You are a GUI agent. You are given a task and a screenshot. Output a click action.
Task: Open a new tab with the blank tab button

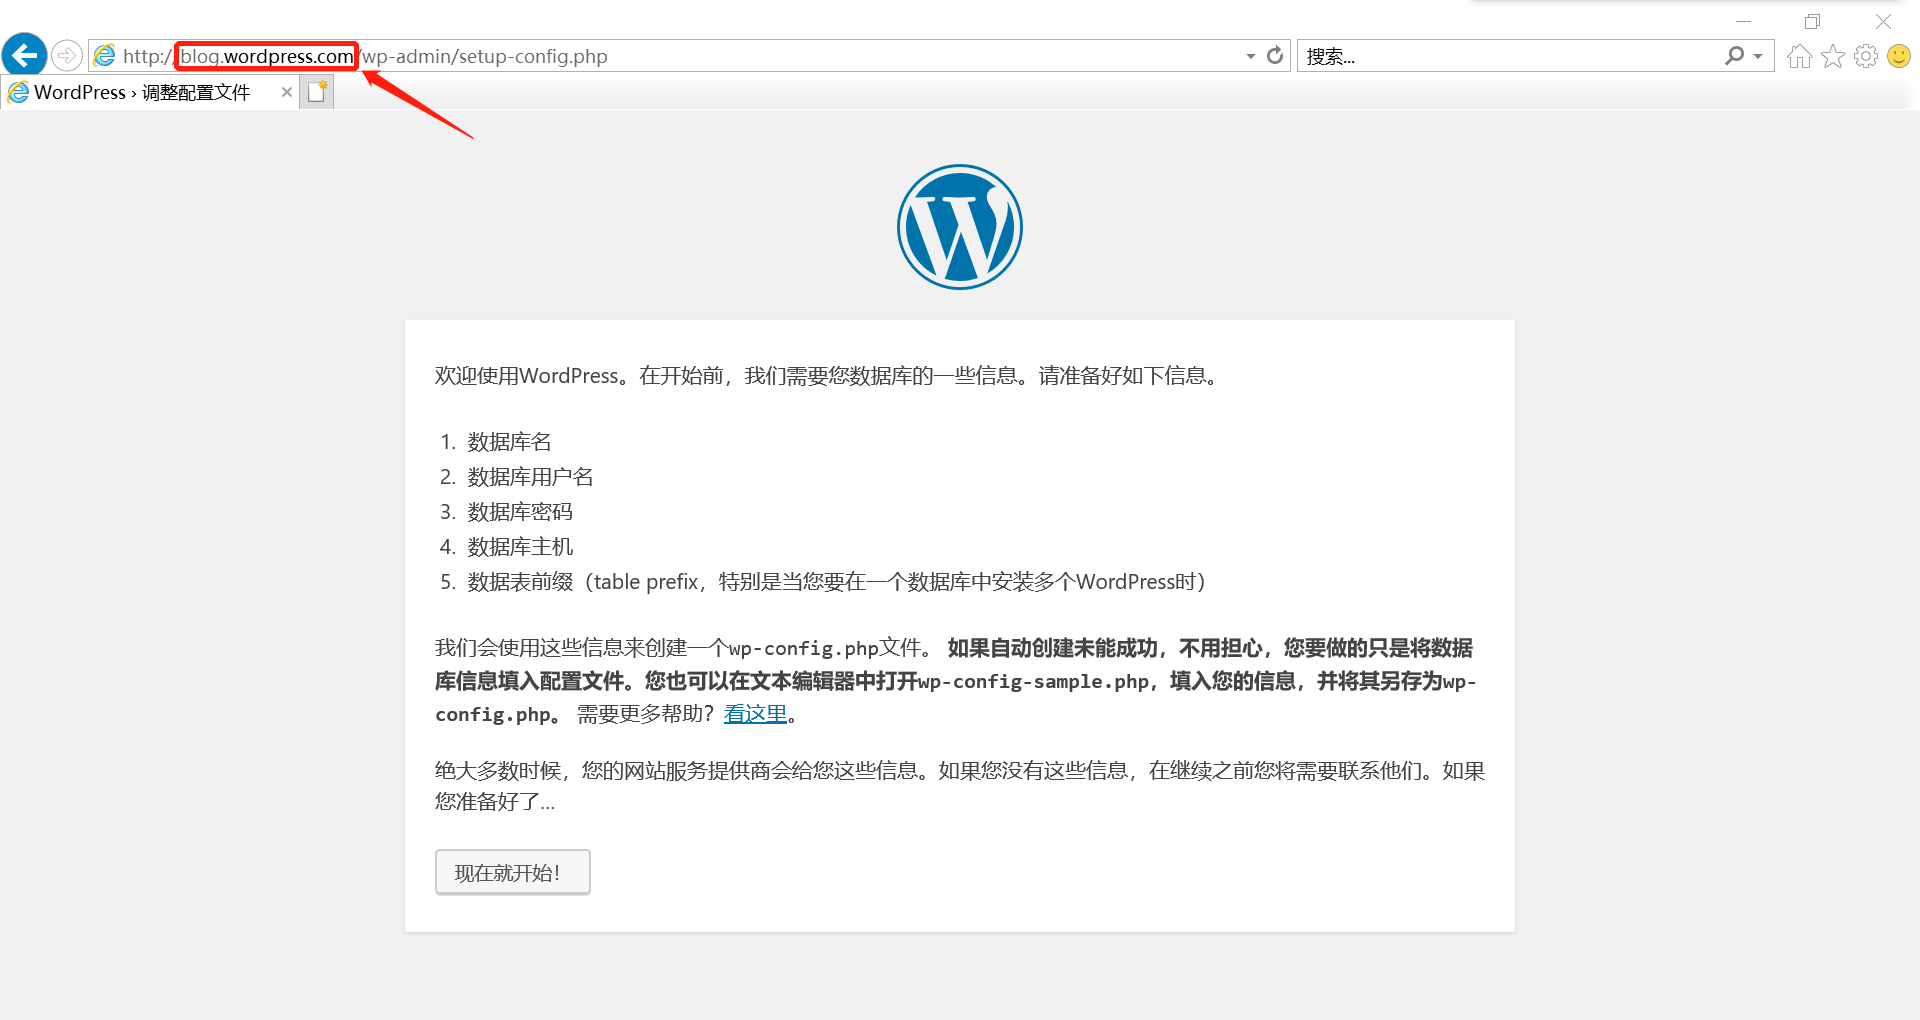click(317, 92)
